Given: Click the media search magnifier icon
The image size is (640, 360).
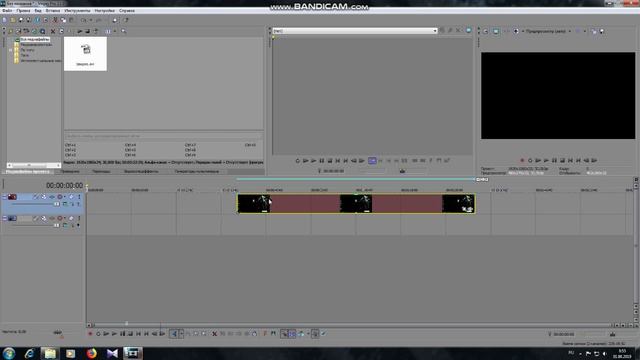Looking at the screenshot, I should point(123,31).
